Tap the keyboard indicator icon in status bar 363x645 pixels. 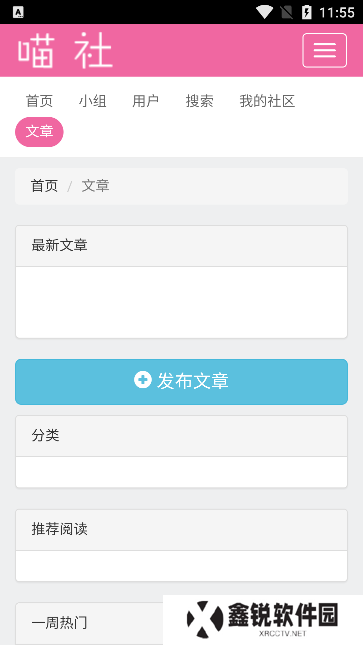[x=18, y=12]
